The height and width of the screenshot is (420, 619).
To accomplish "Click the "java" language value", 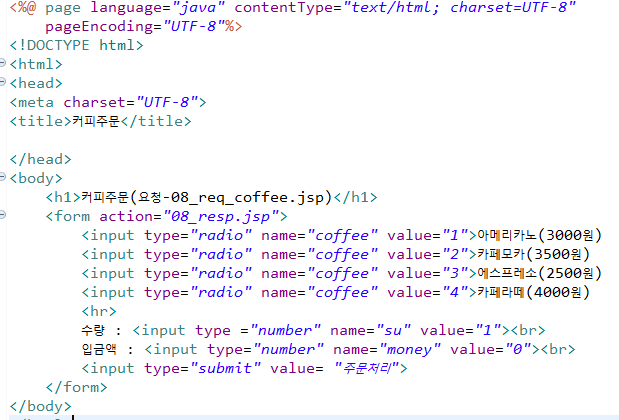I will (199, 8).
